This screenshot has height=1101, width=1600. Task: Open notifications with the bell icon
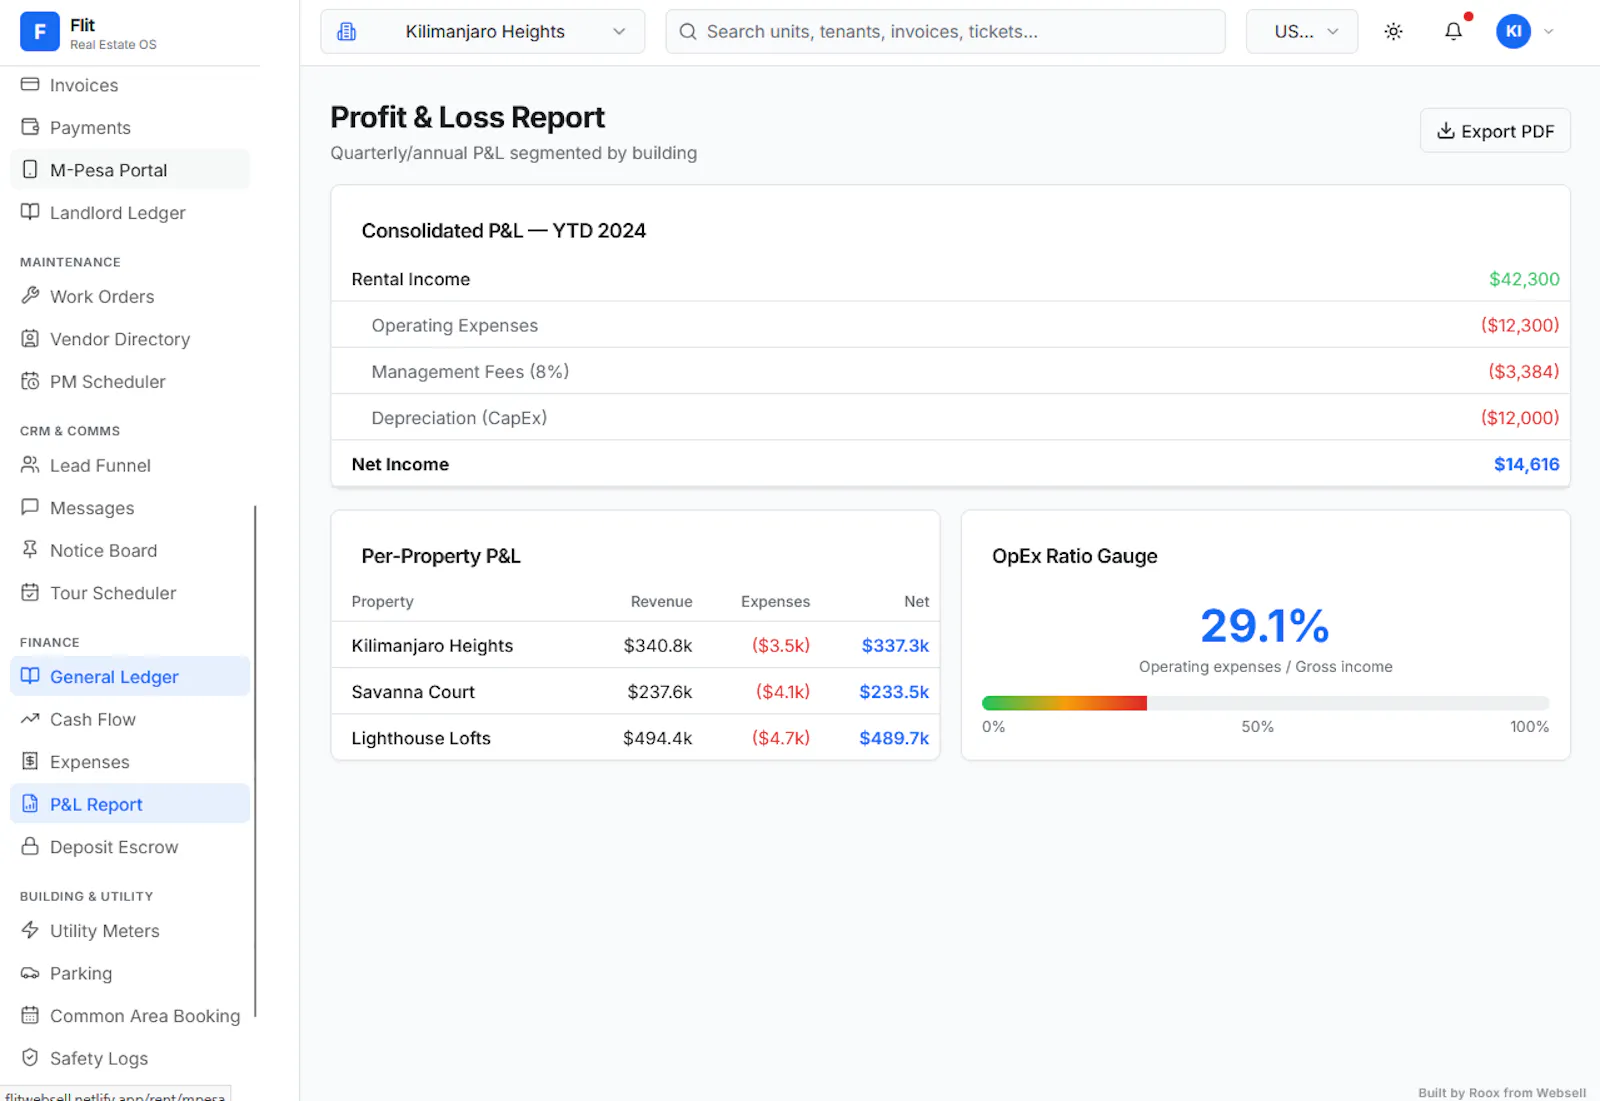[x=1453, y=31]
